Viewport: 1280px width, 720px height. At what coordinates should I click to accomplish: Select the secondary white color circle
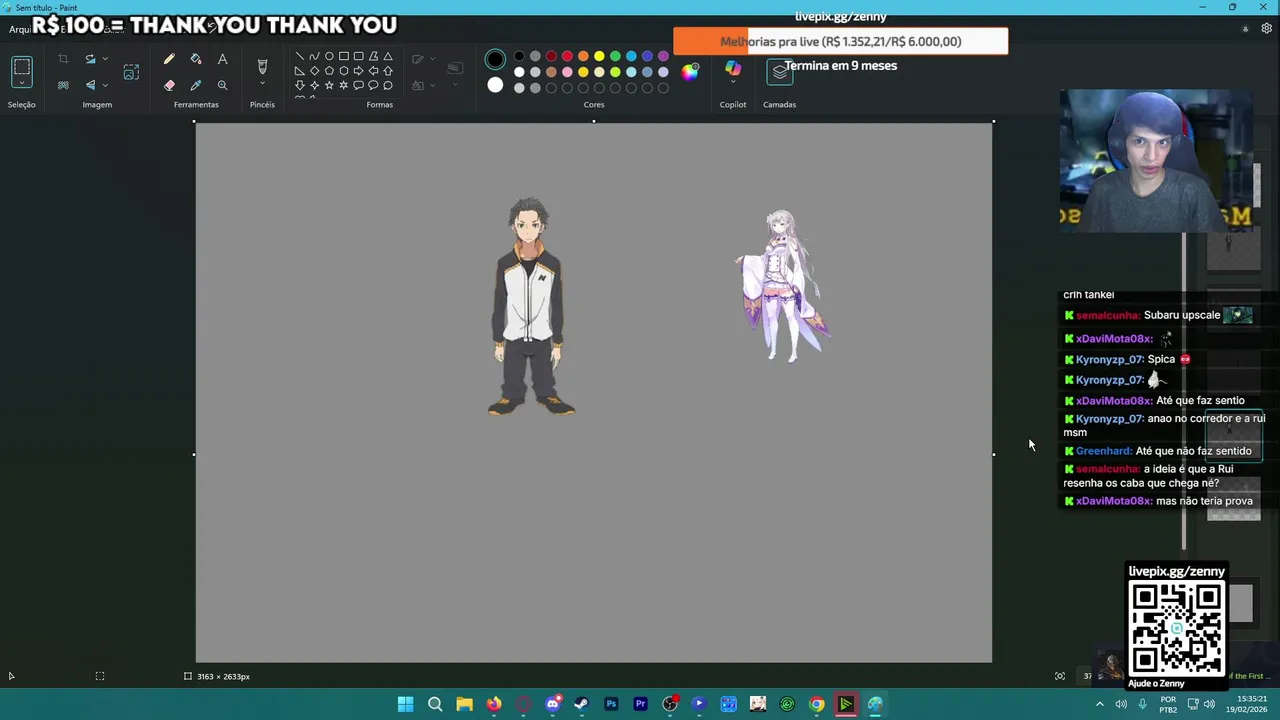point(495,85)
